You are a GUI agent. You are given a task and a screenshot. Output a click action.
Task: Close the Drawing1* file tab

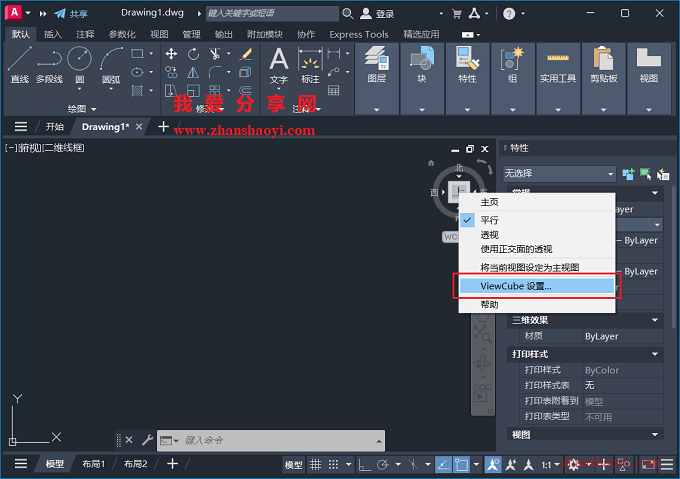click(139, 127)
